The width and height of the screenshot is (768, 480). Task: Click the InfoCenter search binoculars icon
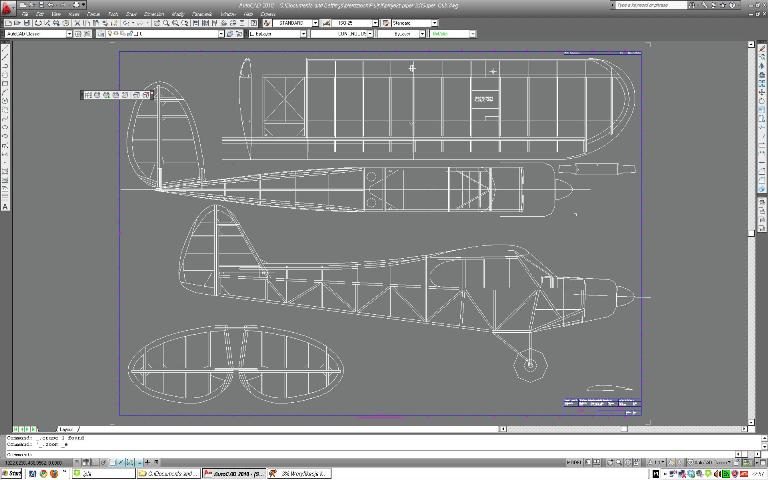click(692, 5)
